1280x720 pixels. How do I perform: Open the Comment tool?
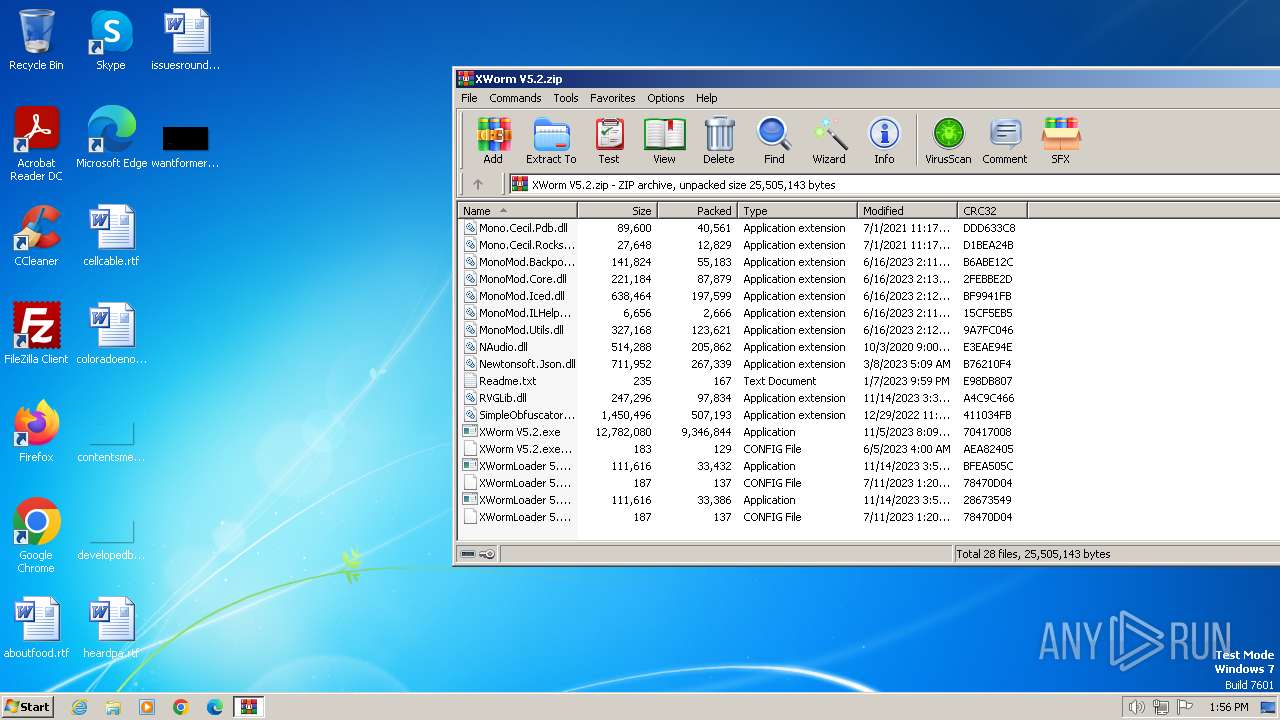tap(1005, 140)
